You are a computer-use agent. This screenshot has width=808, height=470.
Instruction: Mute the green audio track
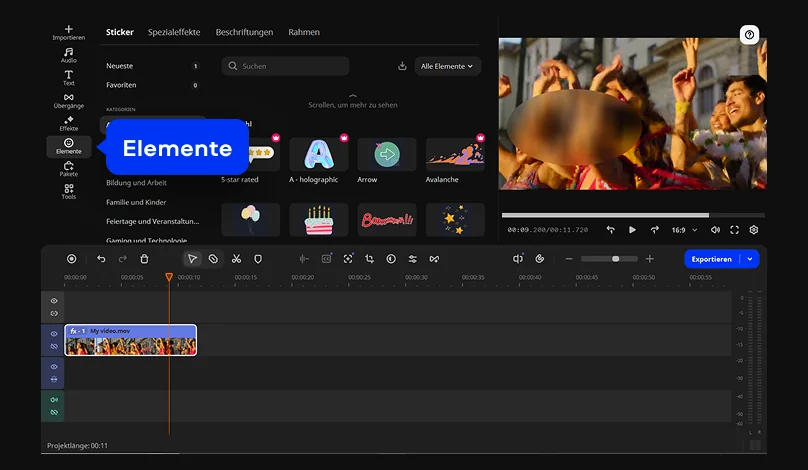tap(54, 400)
